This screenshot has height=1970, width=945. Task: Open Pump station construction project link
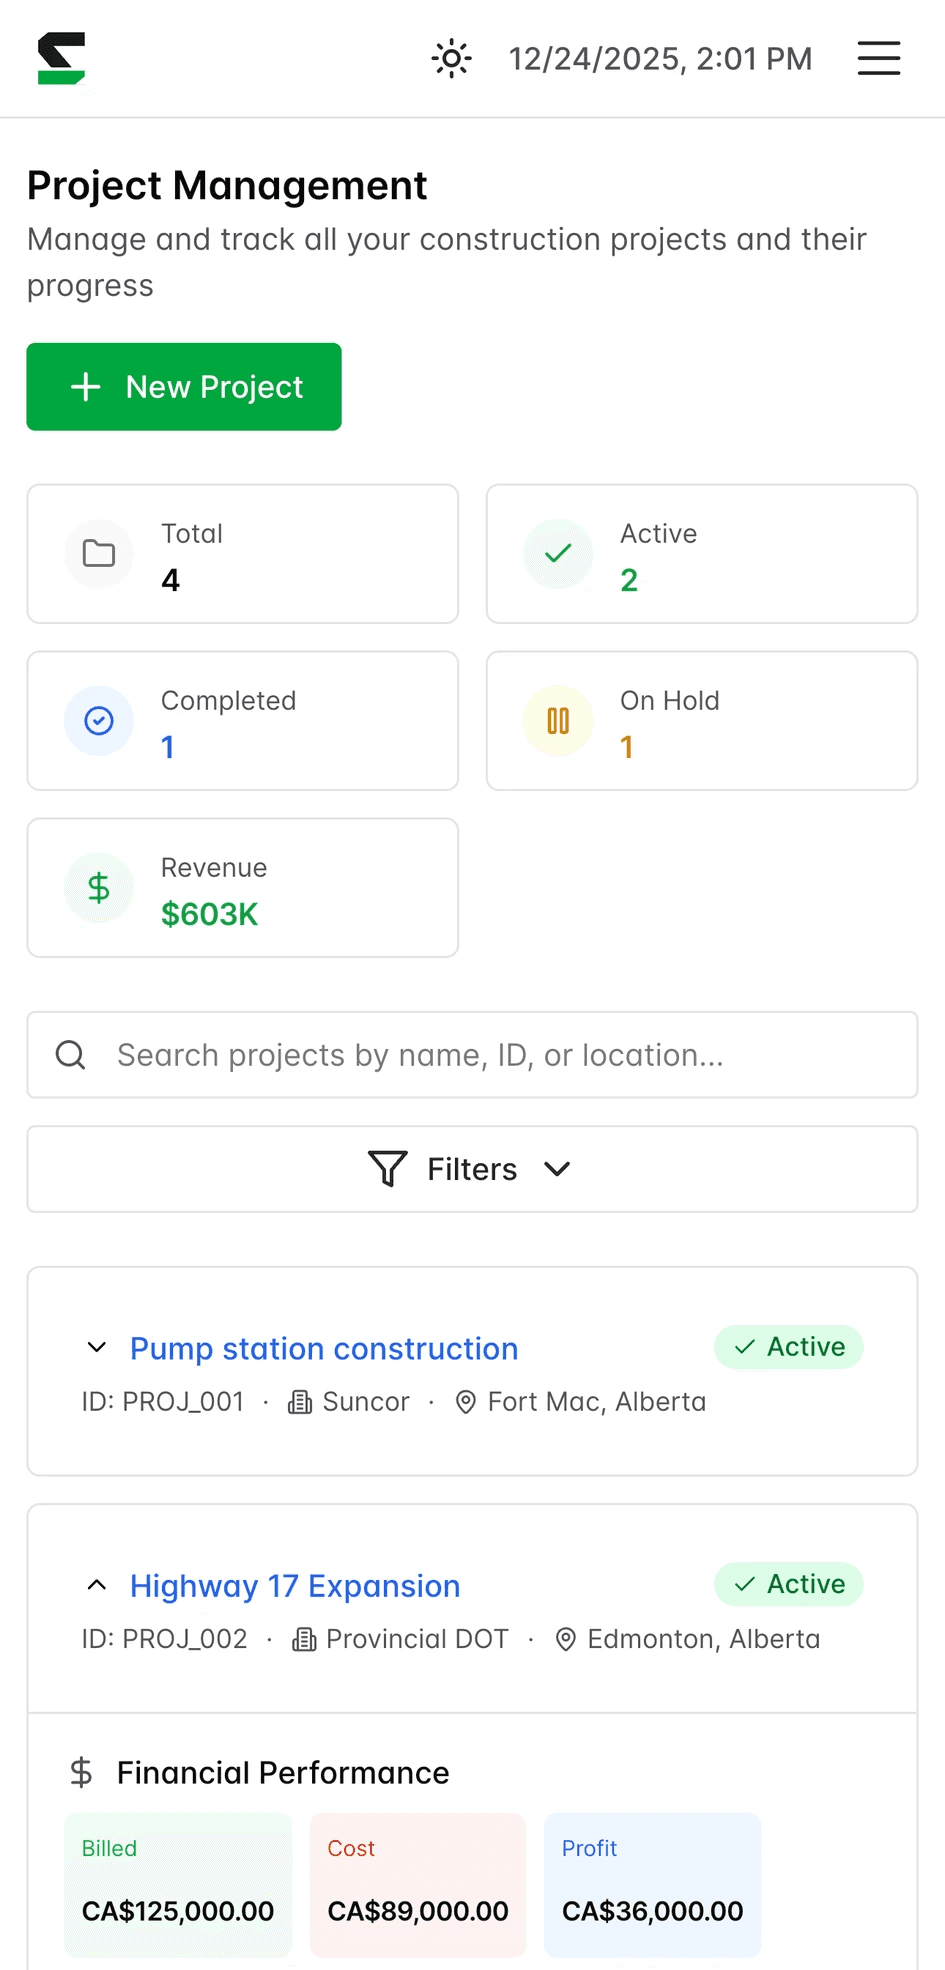[x=324, y=1348]
